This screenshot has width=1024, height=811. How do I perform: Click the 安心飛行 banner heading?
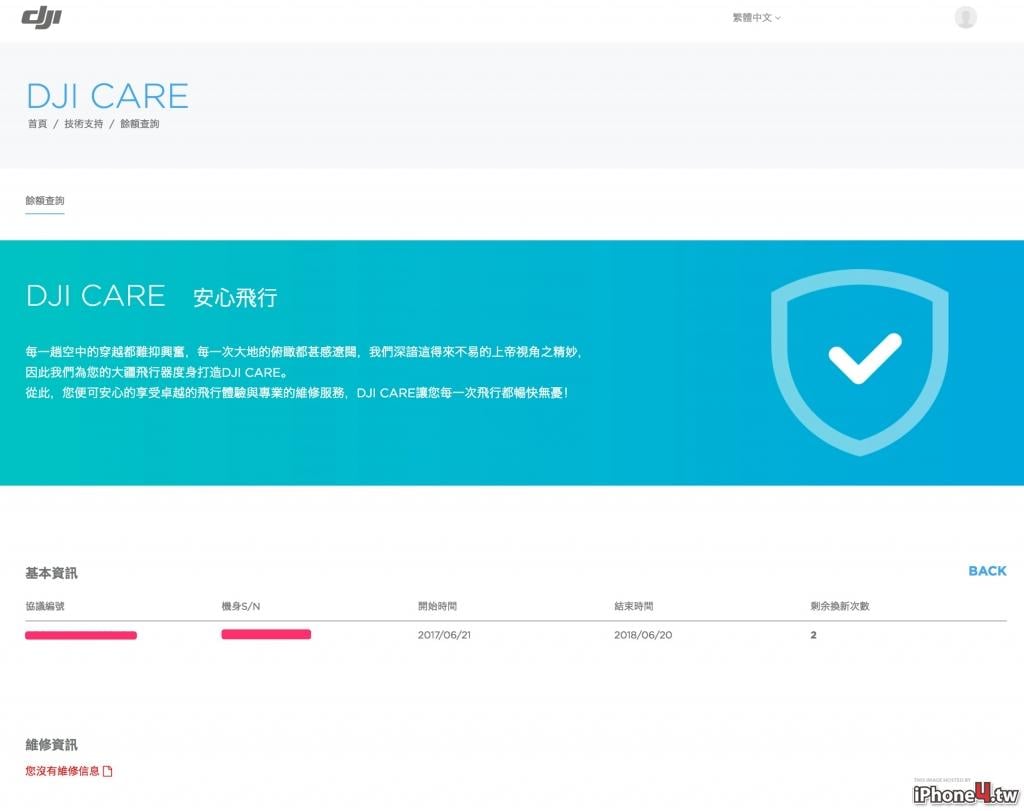[x=235, y=297]
